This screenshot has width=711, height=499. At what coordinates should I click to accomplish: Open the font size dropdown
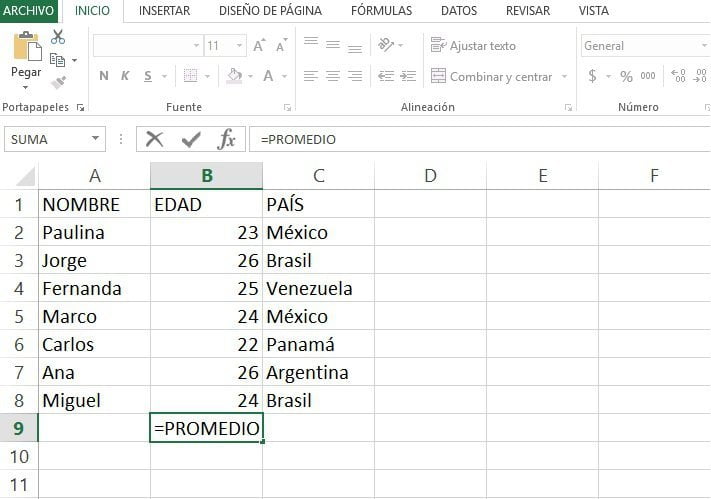(239, 45)
